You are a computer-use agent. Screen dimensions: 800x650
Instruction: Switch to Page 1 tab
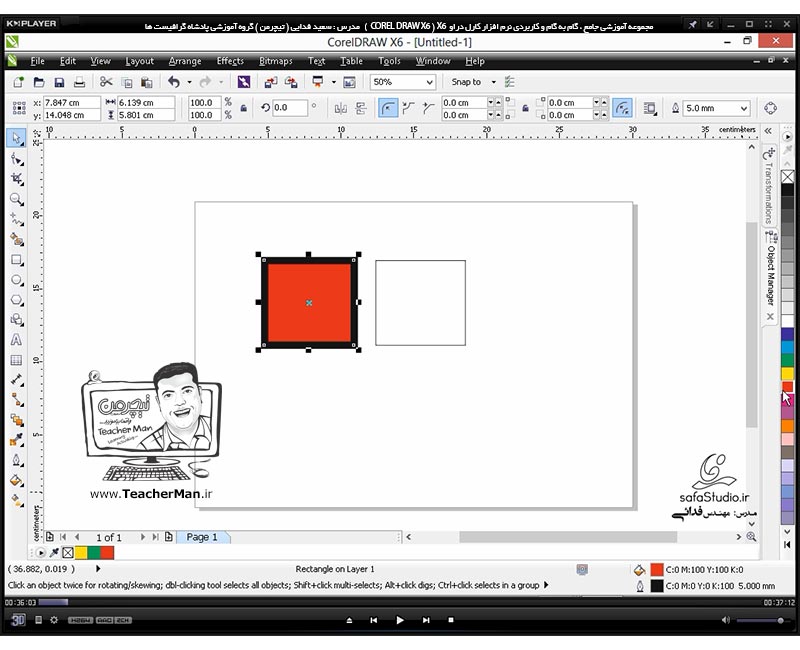tap(202, 537)
